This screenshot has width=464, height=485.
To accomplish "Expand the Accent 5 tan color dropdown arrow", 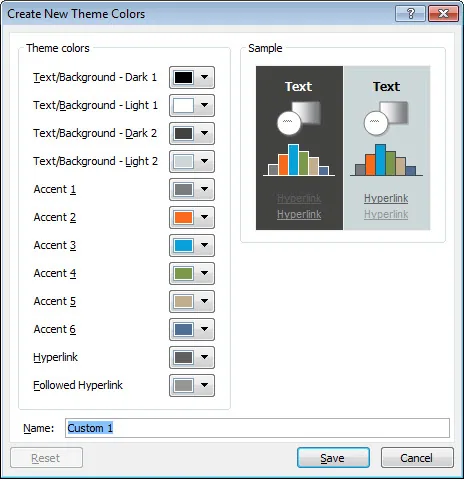I will point(204,301).
